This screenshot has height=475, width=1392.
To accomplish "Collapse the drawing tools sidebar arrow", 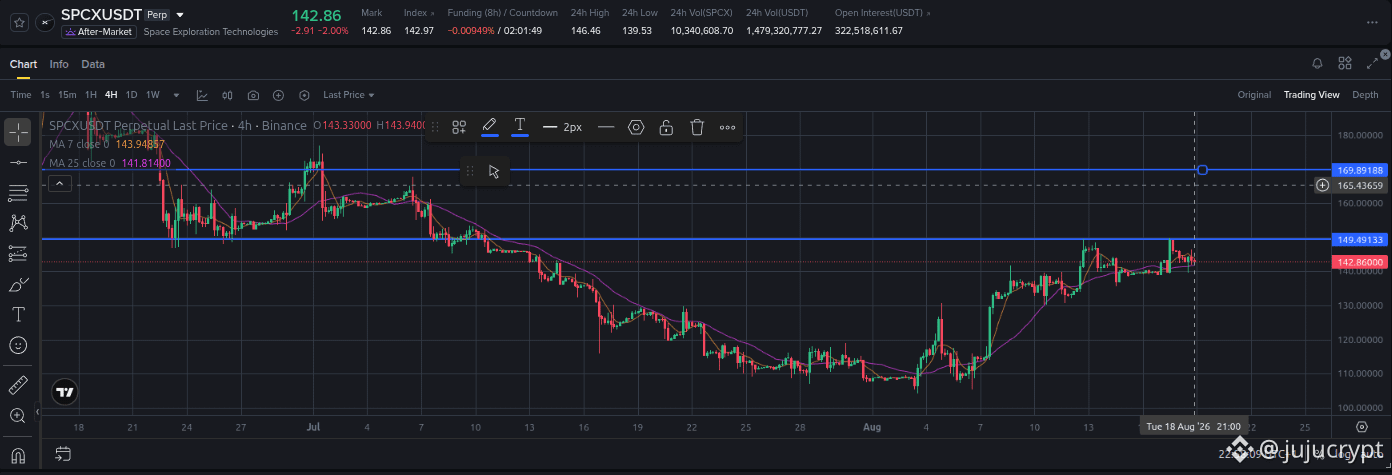I will (x=38, y=411).
